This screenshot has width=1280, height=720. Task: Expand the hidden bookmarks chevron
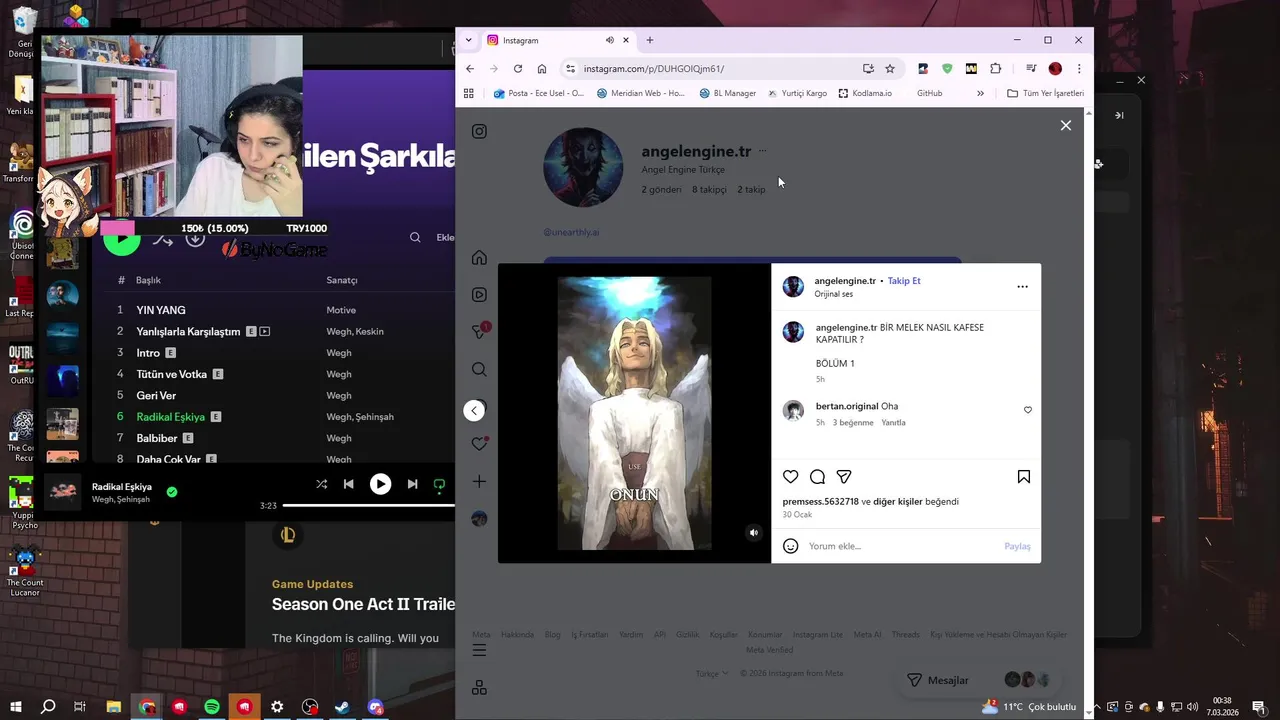[x=980, y=93]
